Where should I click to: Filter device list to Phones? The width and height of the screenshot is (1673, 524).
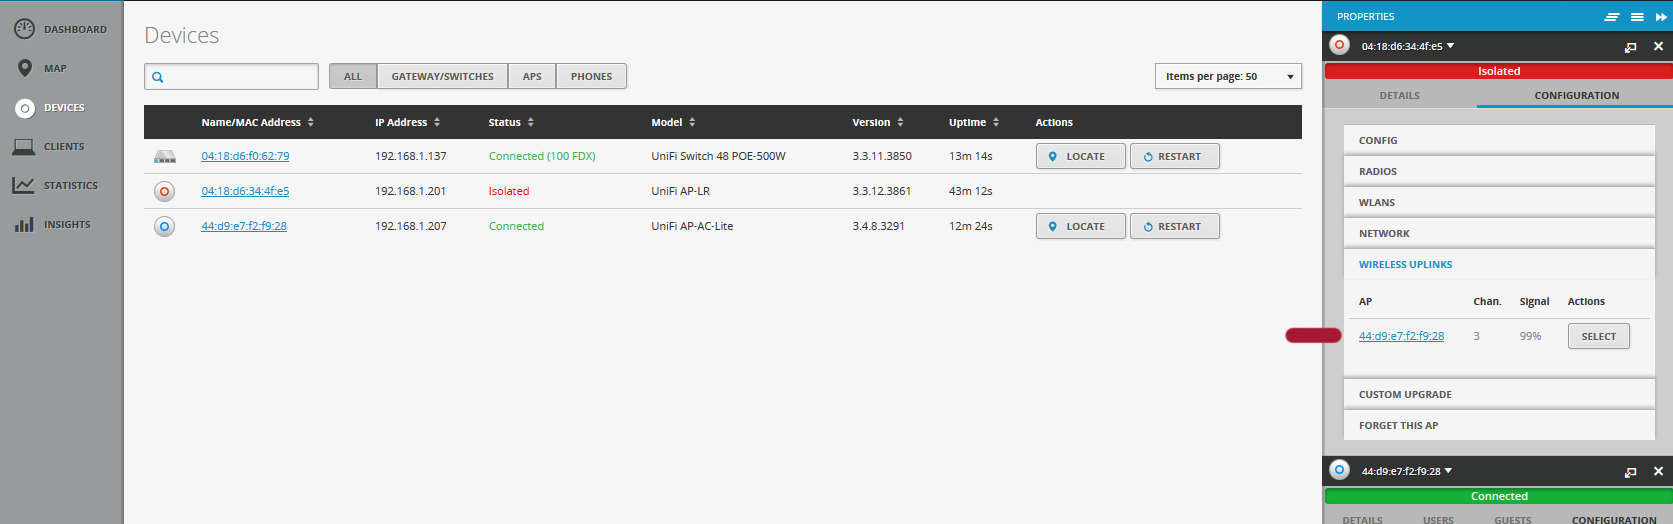point(591,77)
